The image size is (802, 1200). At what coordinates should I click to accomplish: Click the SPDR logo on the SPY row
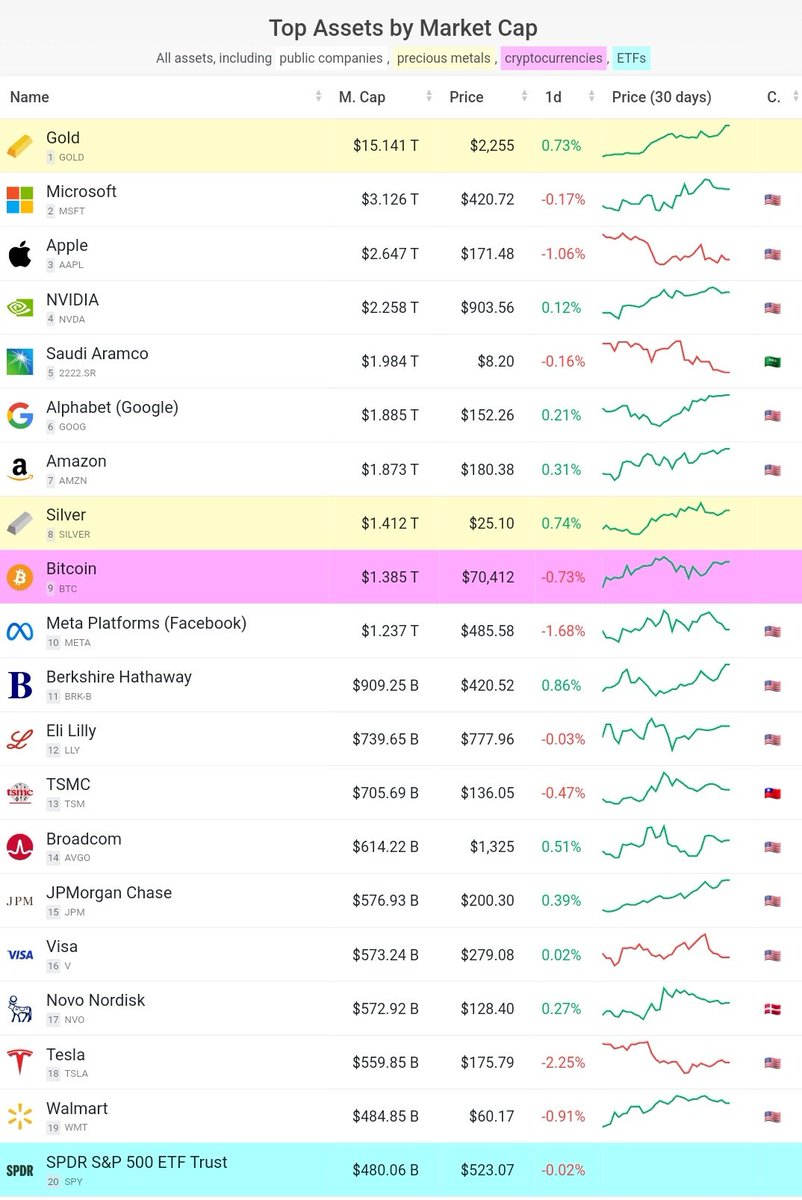pyautogui.click(x=20, y=1169)
